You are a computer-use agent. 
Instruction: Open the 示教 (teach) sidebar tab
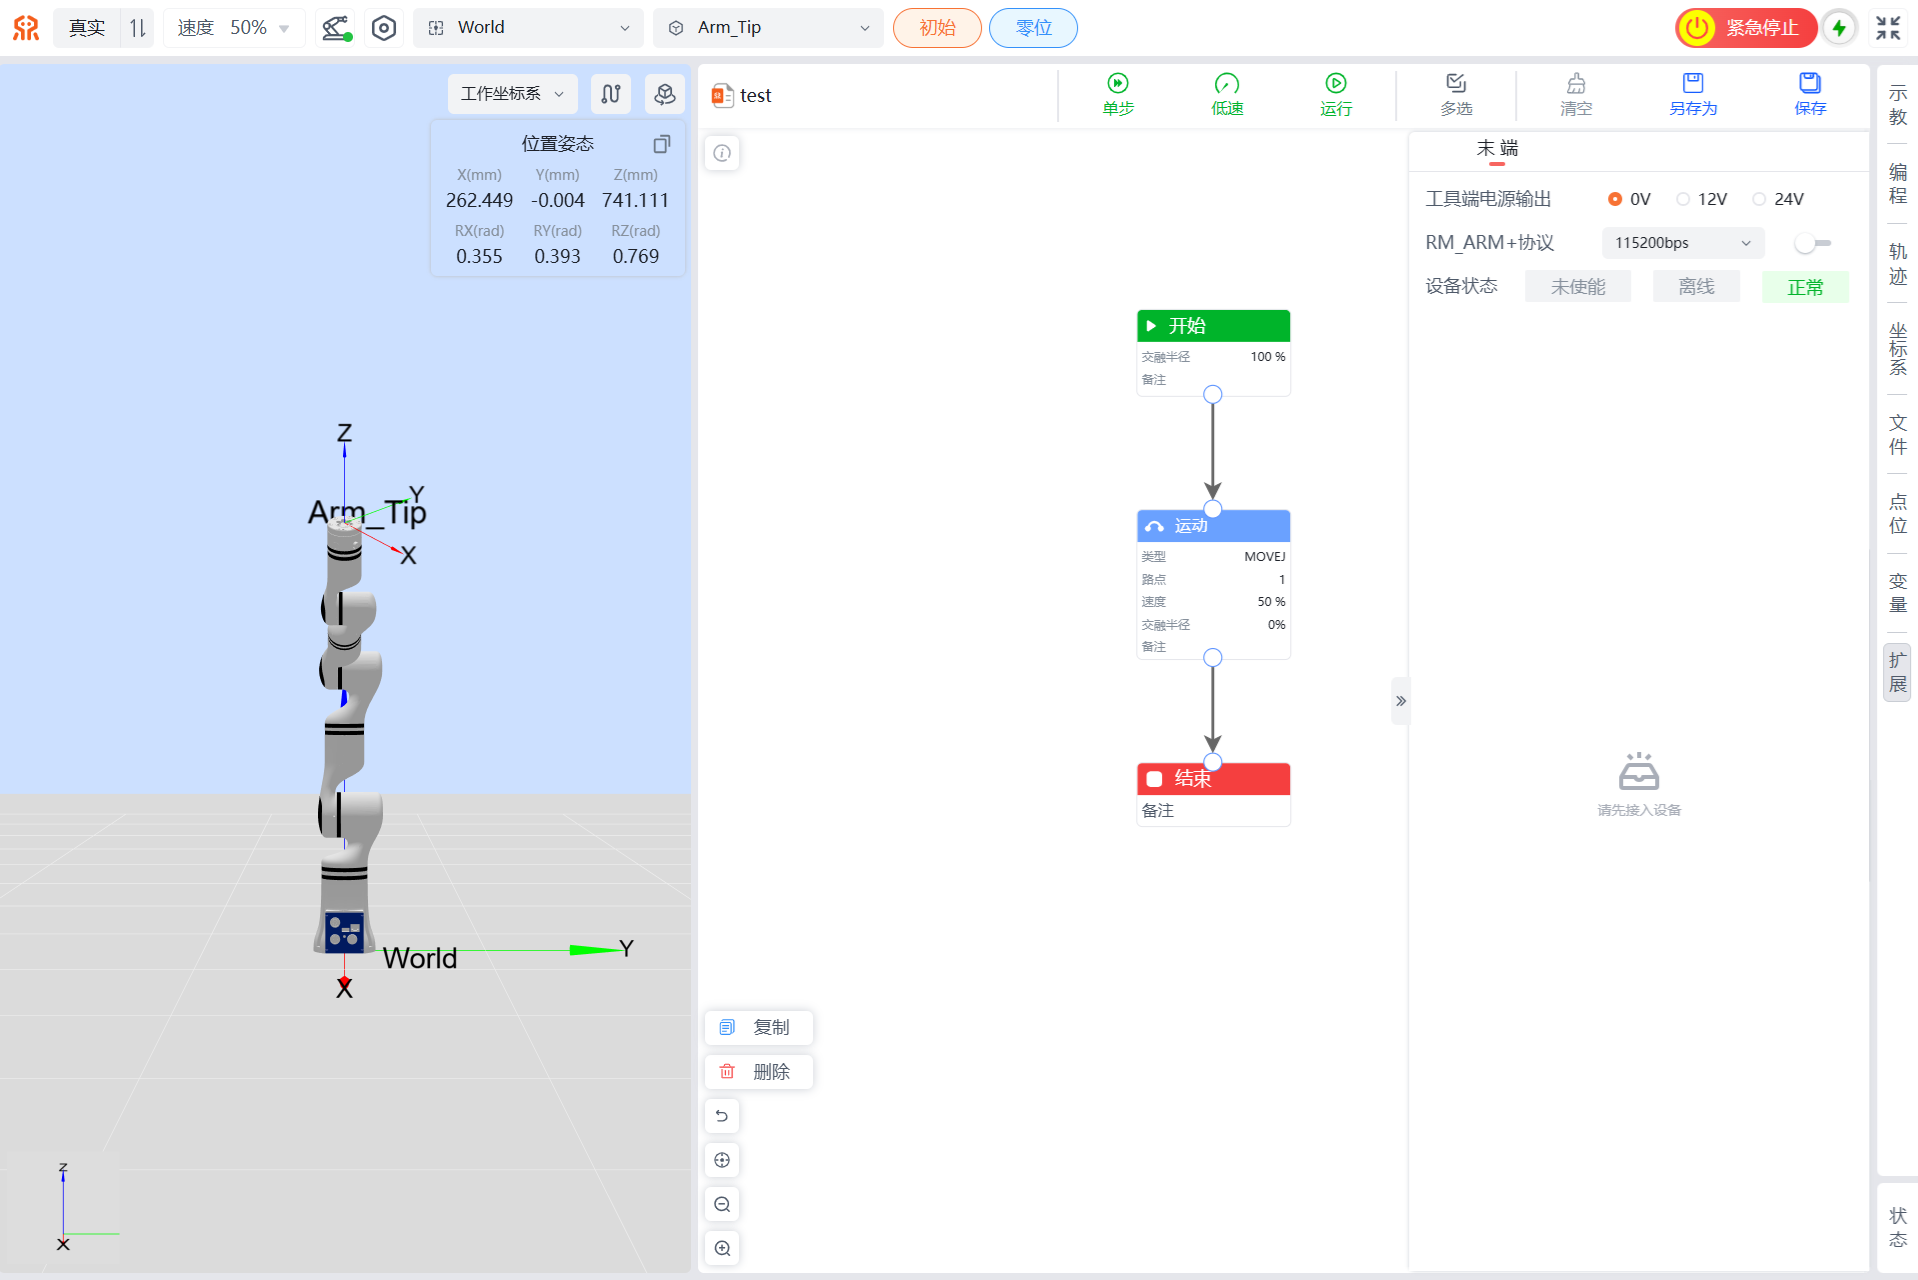(x=1897, y=105)
